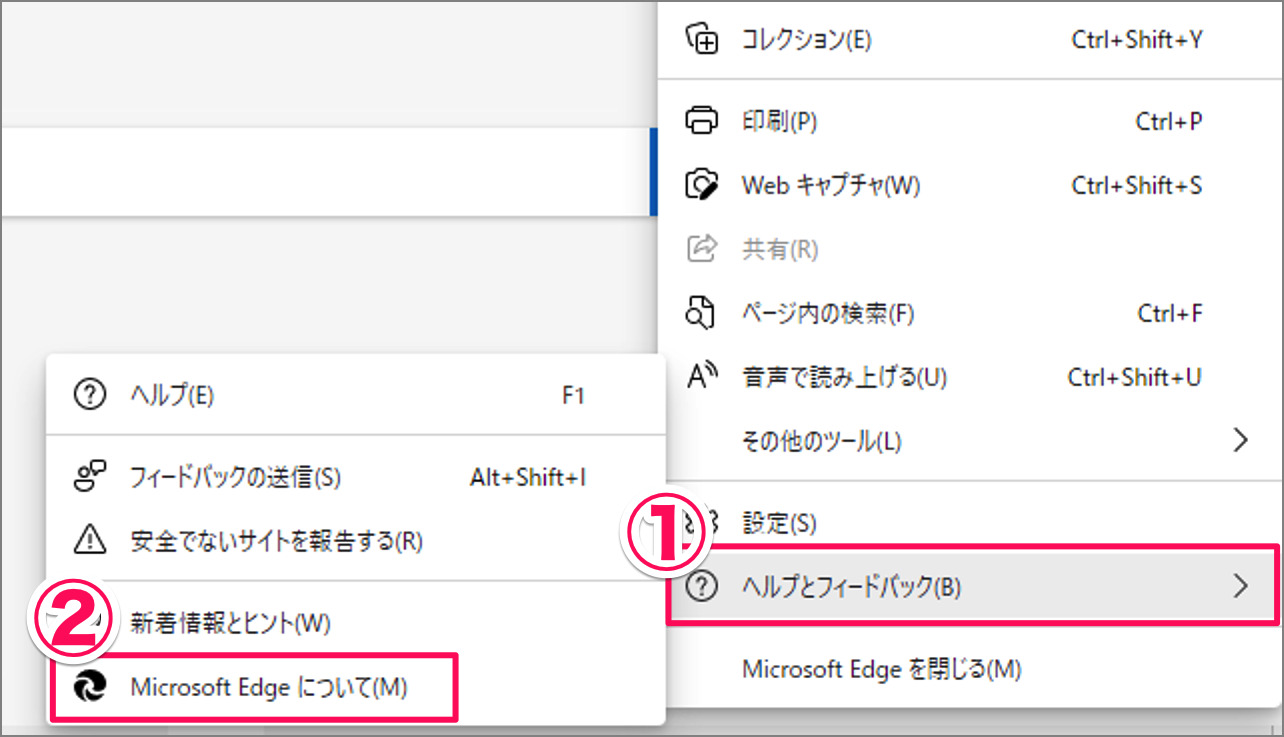Viewport: 1284px width, 737px height.
Task: Click the question mark icon beside ヘルプ(E)
Action: point(90,395)
